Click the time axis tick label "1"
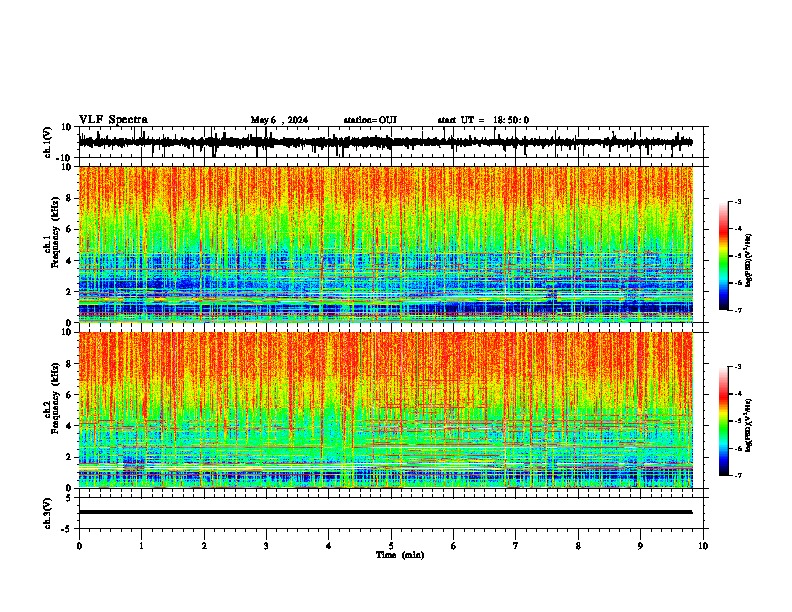 tap(141, 545)
